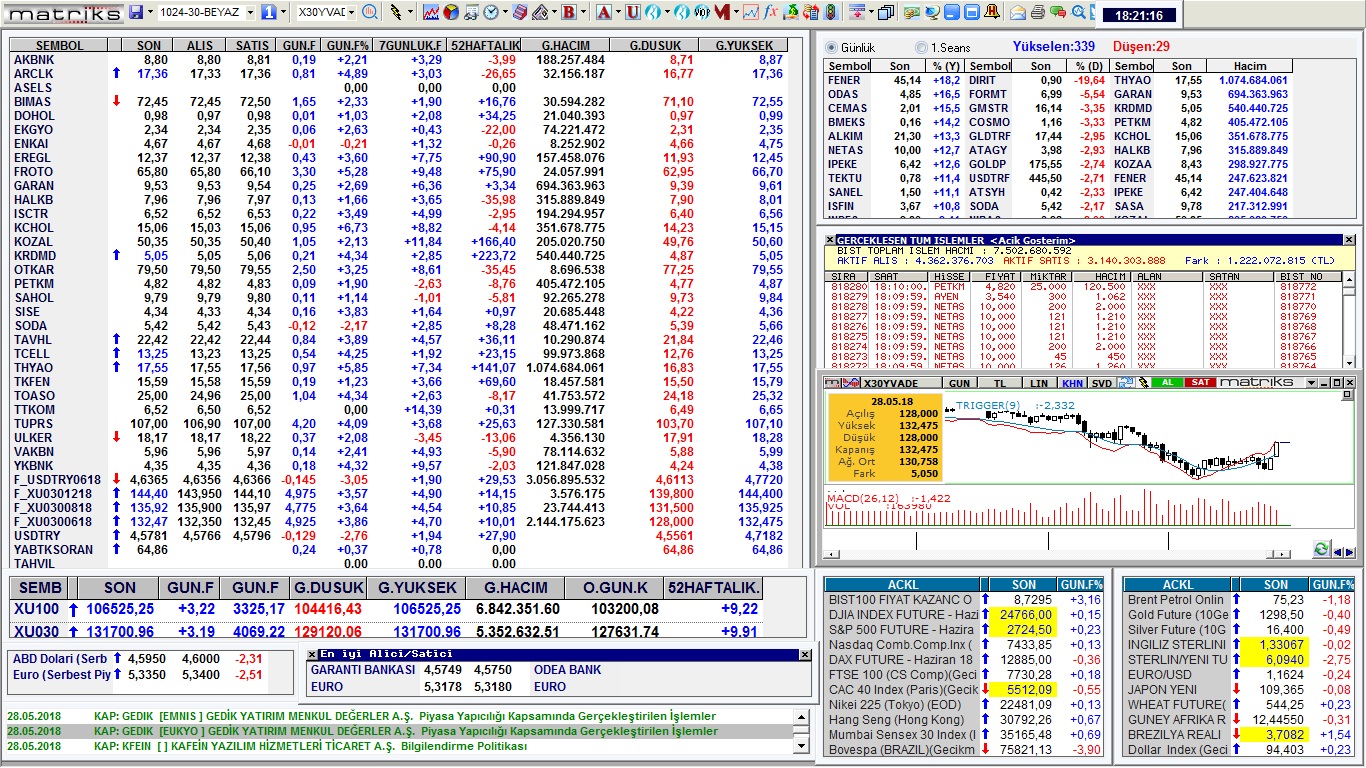Screen dimensions: 1366x768
Task: Select the LIN scale tab in chart window
Action: (x=1039, y=383)
